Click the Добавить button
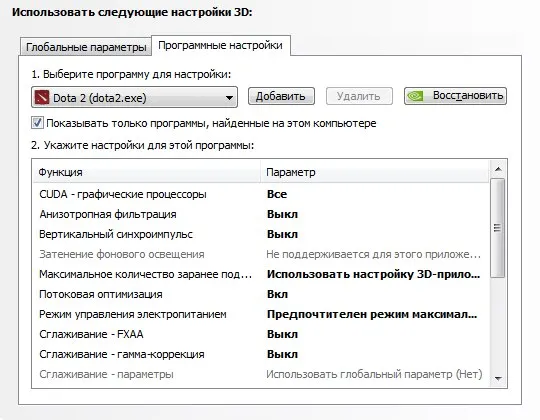 pos(281,96)
